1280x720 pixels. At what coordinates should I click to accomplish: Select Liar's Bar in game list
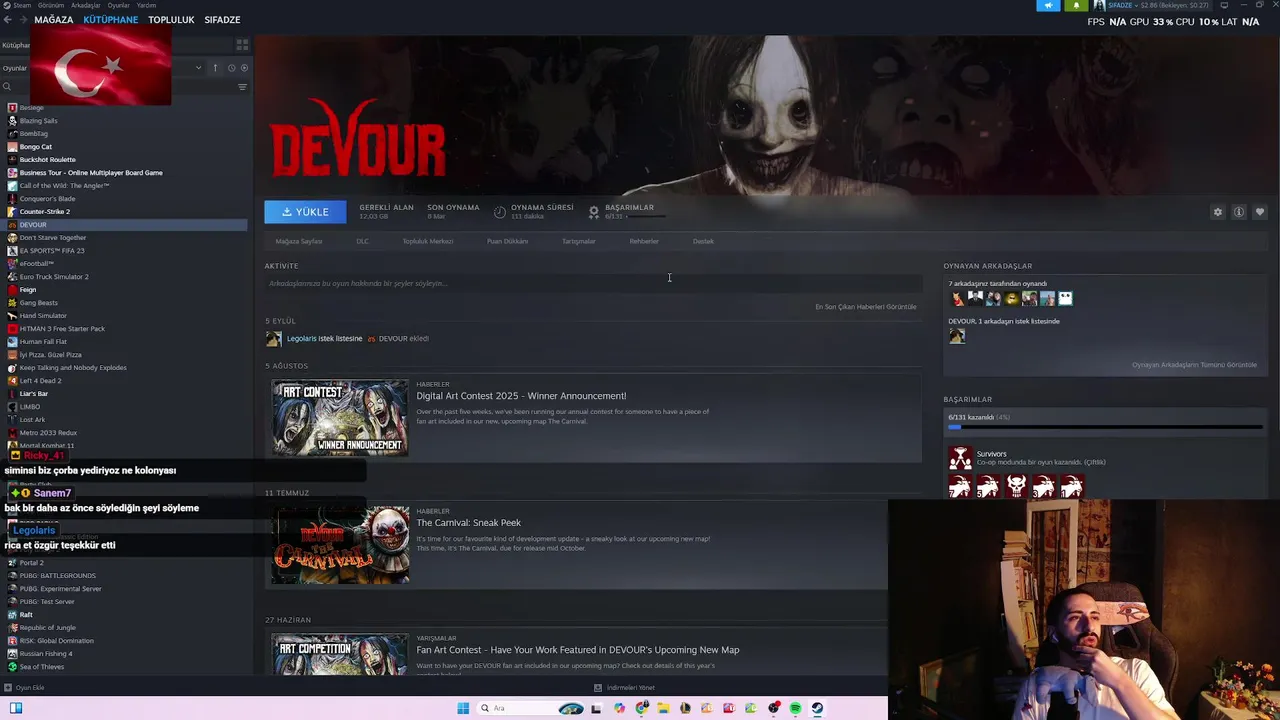coord(34,394)
